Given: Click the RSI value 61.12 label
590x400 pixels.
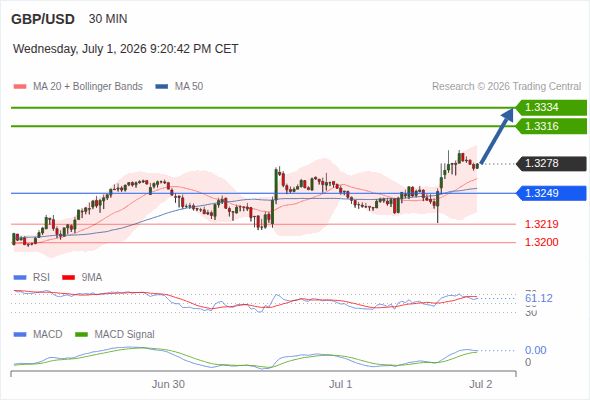Looking at the screenshot, I should (x=539, y=298).
